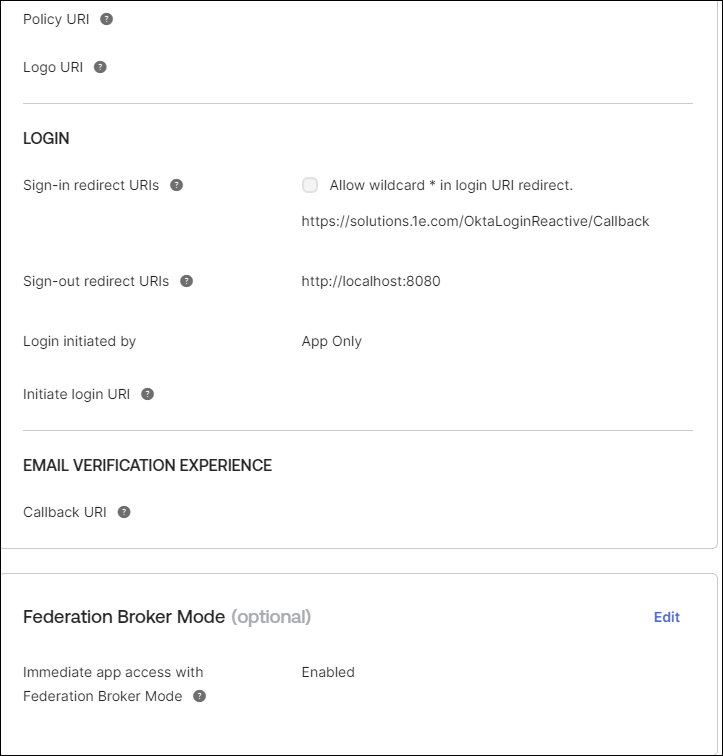
Task: Click the App Only value
Action: (332, 341)
